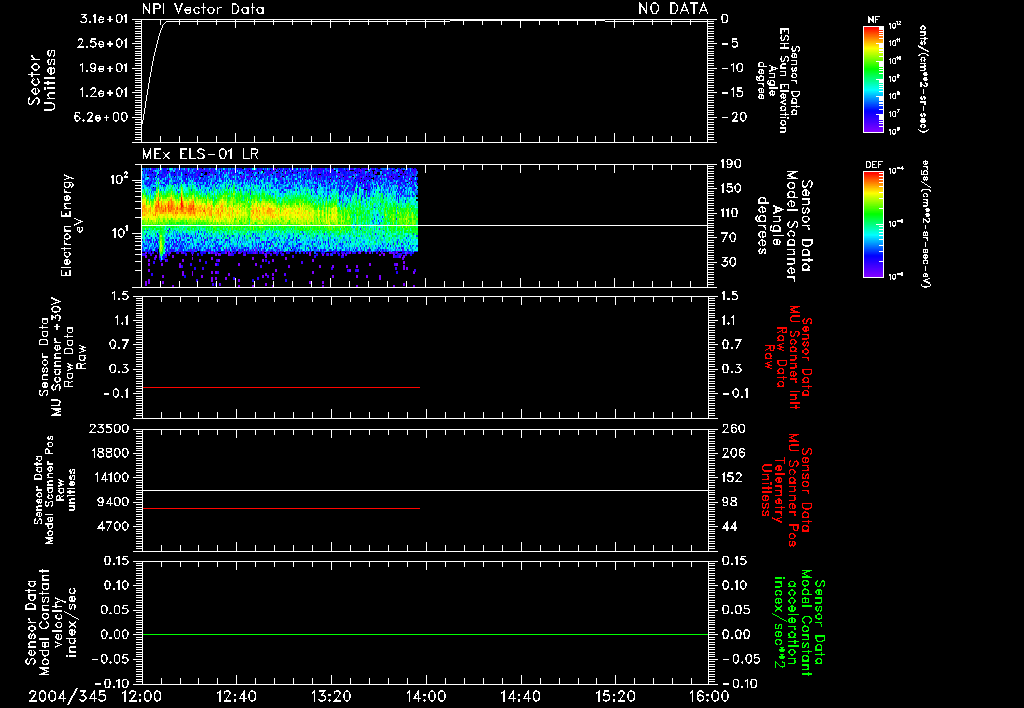This screenshot has width=1024, height=708.
Task: Click the NO DATA label
Action: (673, 8)
